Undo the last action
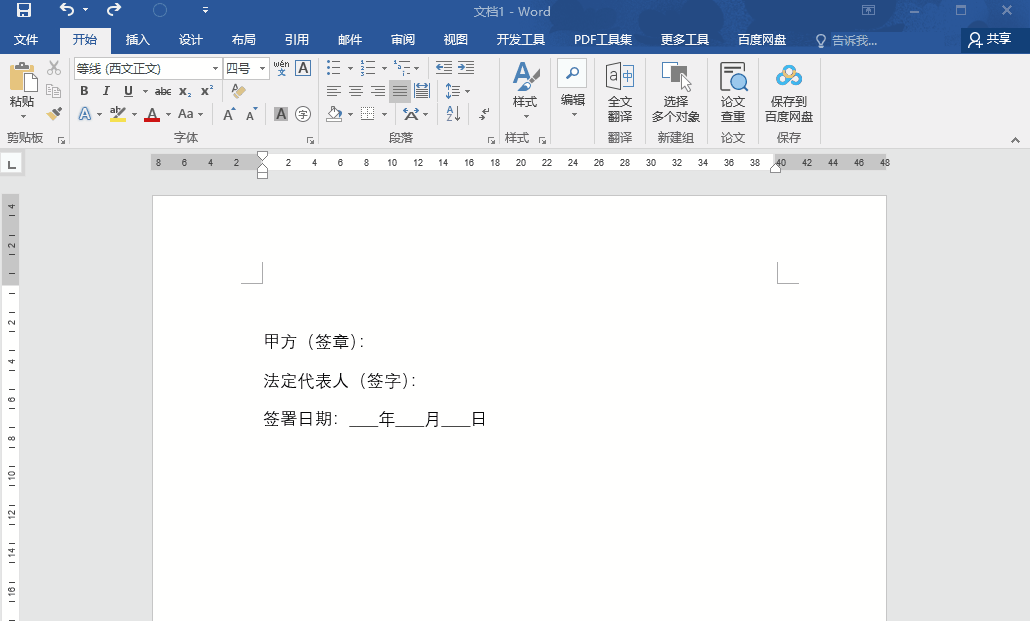The width and height of the screenshot is (1030, 621). click(x=66, y=9)
